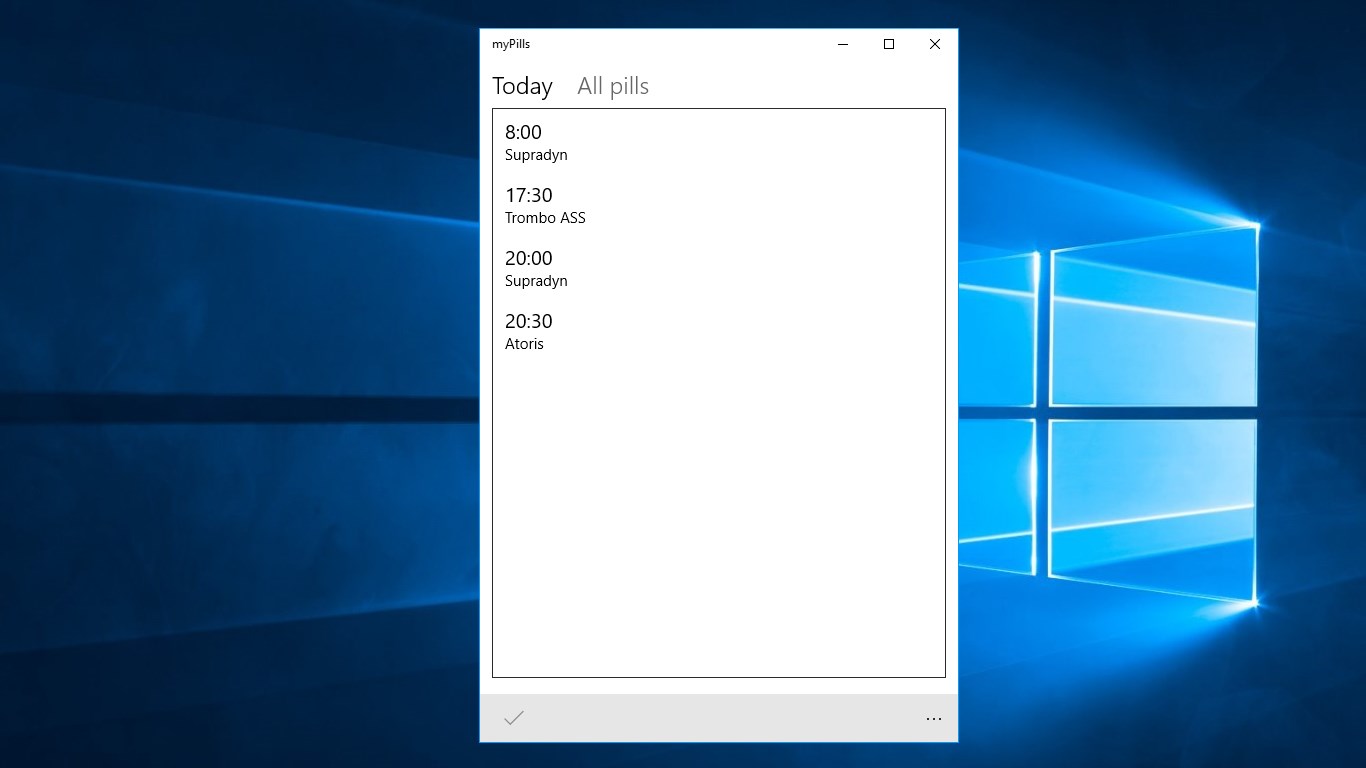
Task: Close the myPills app
Action: (934, 44)
